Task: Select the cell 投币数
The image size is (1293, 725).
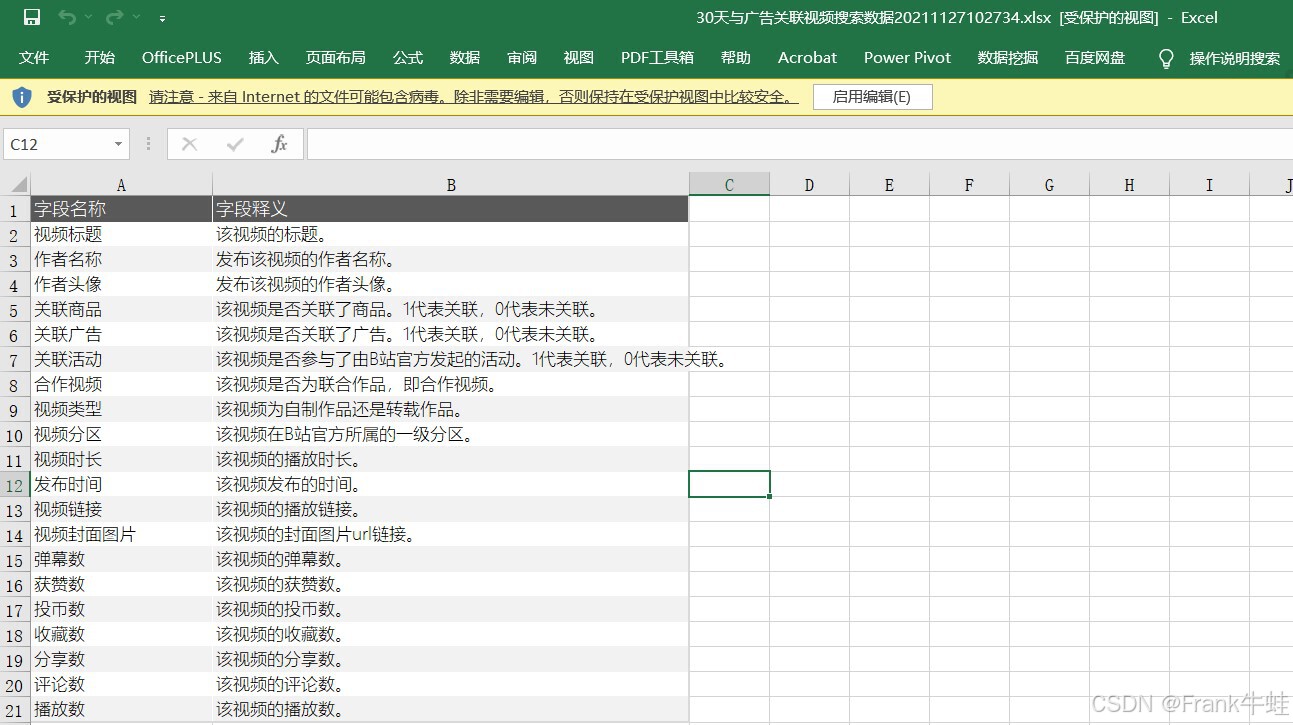Action: point(121,609)
